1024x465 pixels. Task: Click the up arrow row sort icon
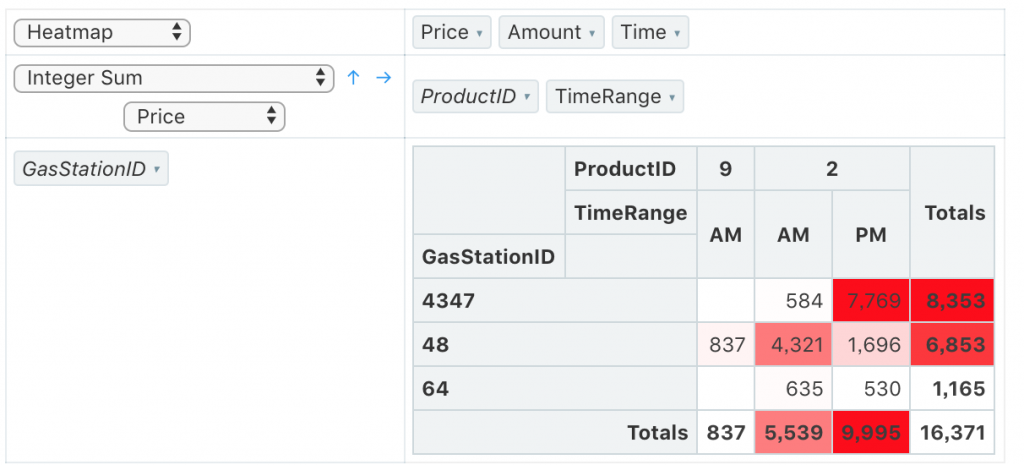tap(352, 78)
